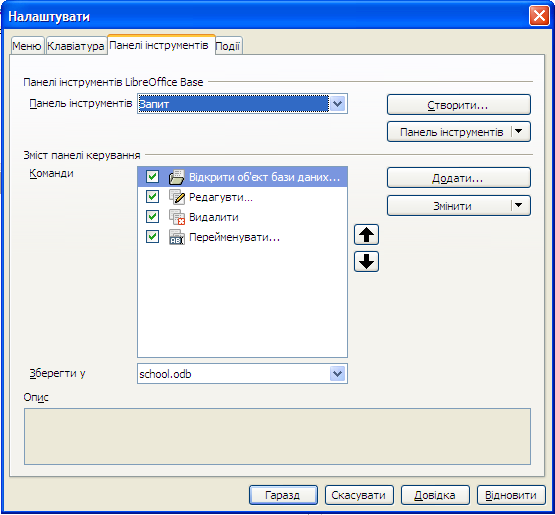Click the Додати... button
Screen dimensions: 555x515
click(x=459, y=178)
